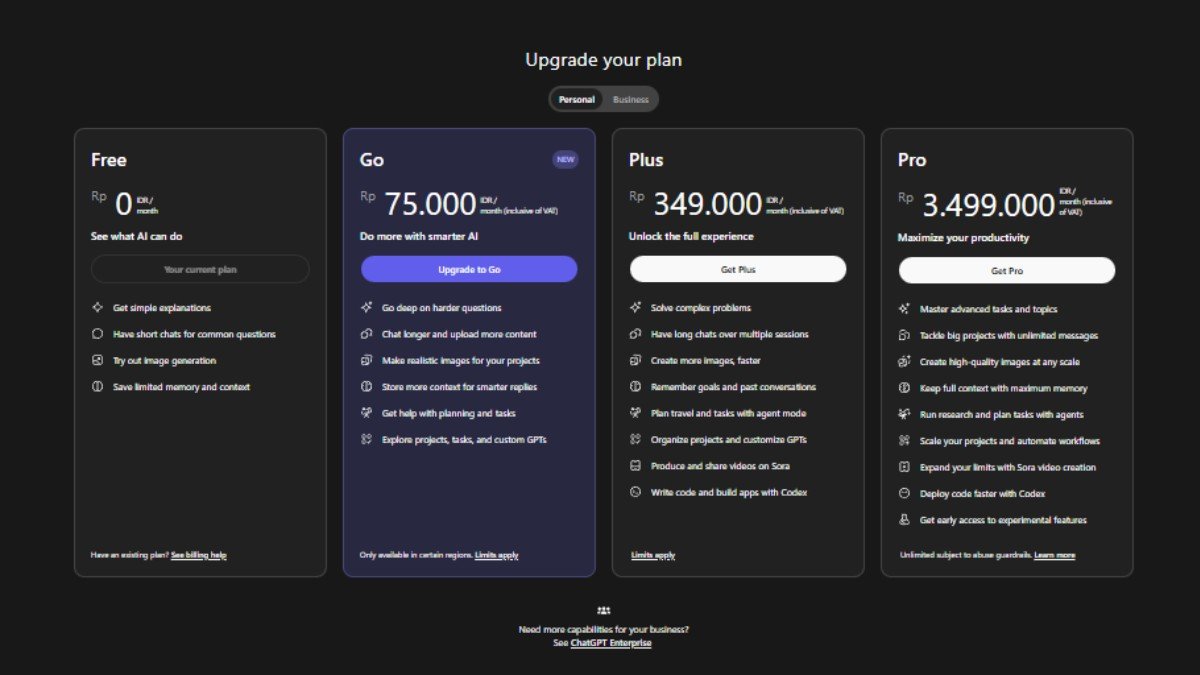Click the GPTs icon beside "Explore projects, tasks, and custom GPTs"
This screenshot has width=1200, height=675.
tap(366, 439)
